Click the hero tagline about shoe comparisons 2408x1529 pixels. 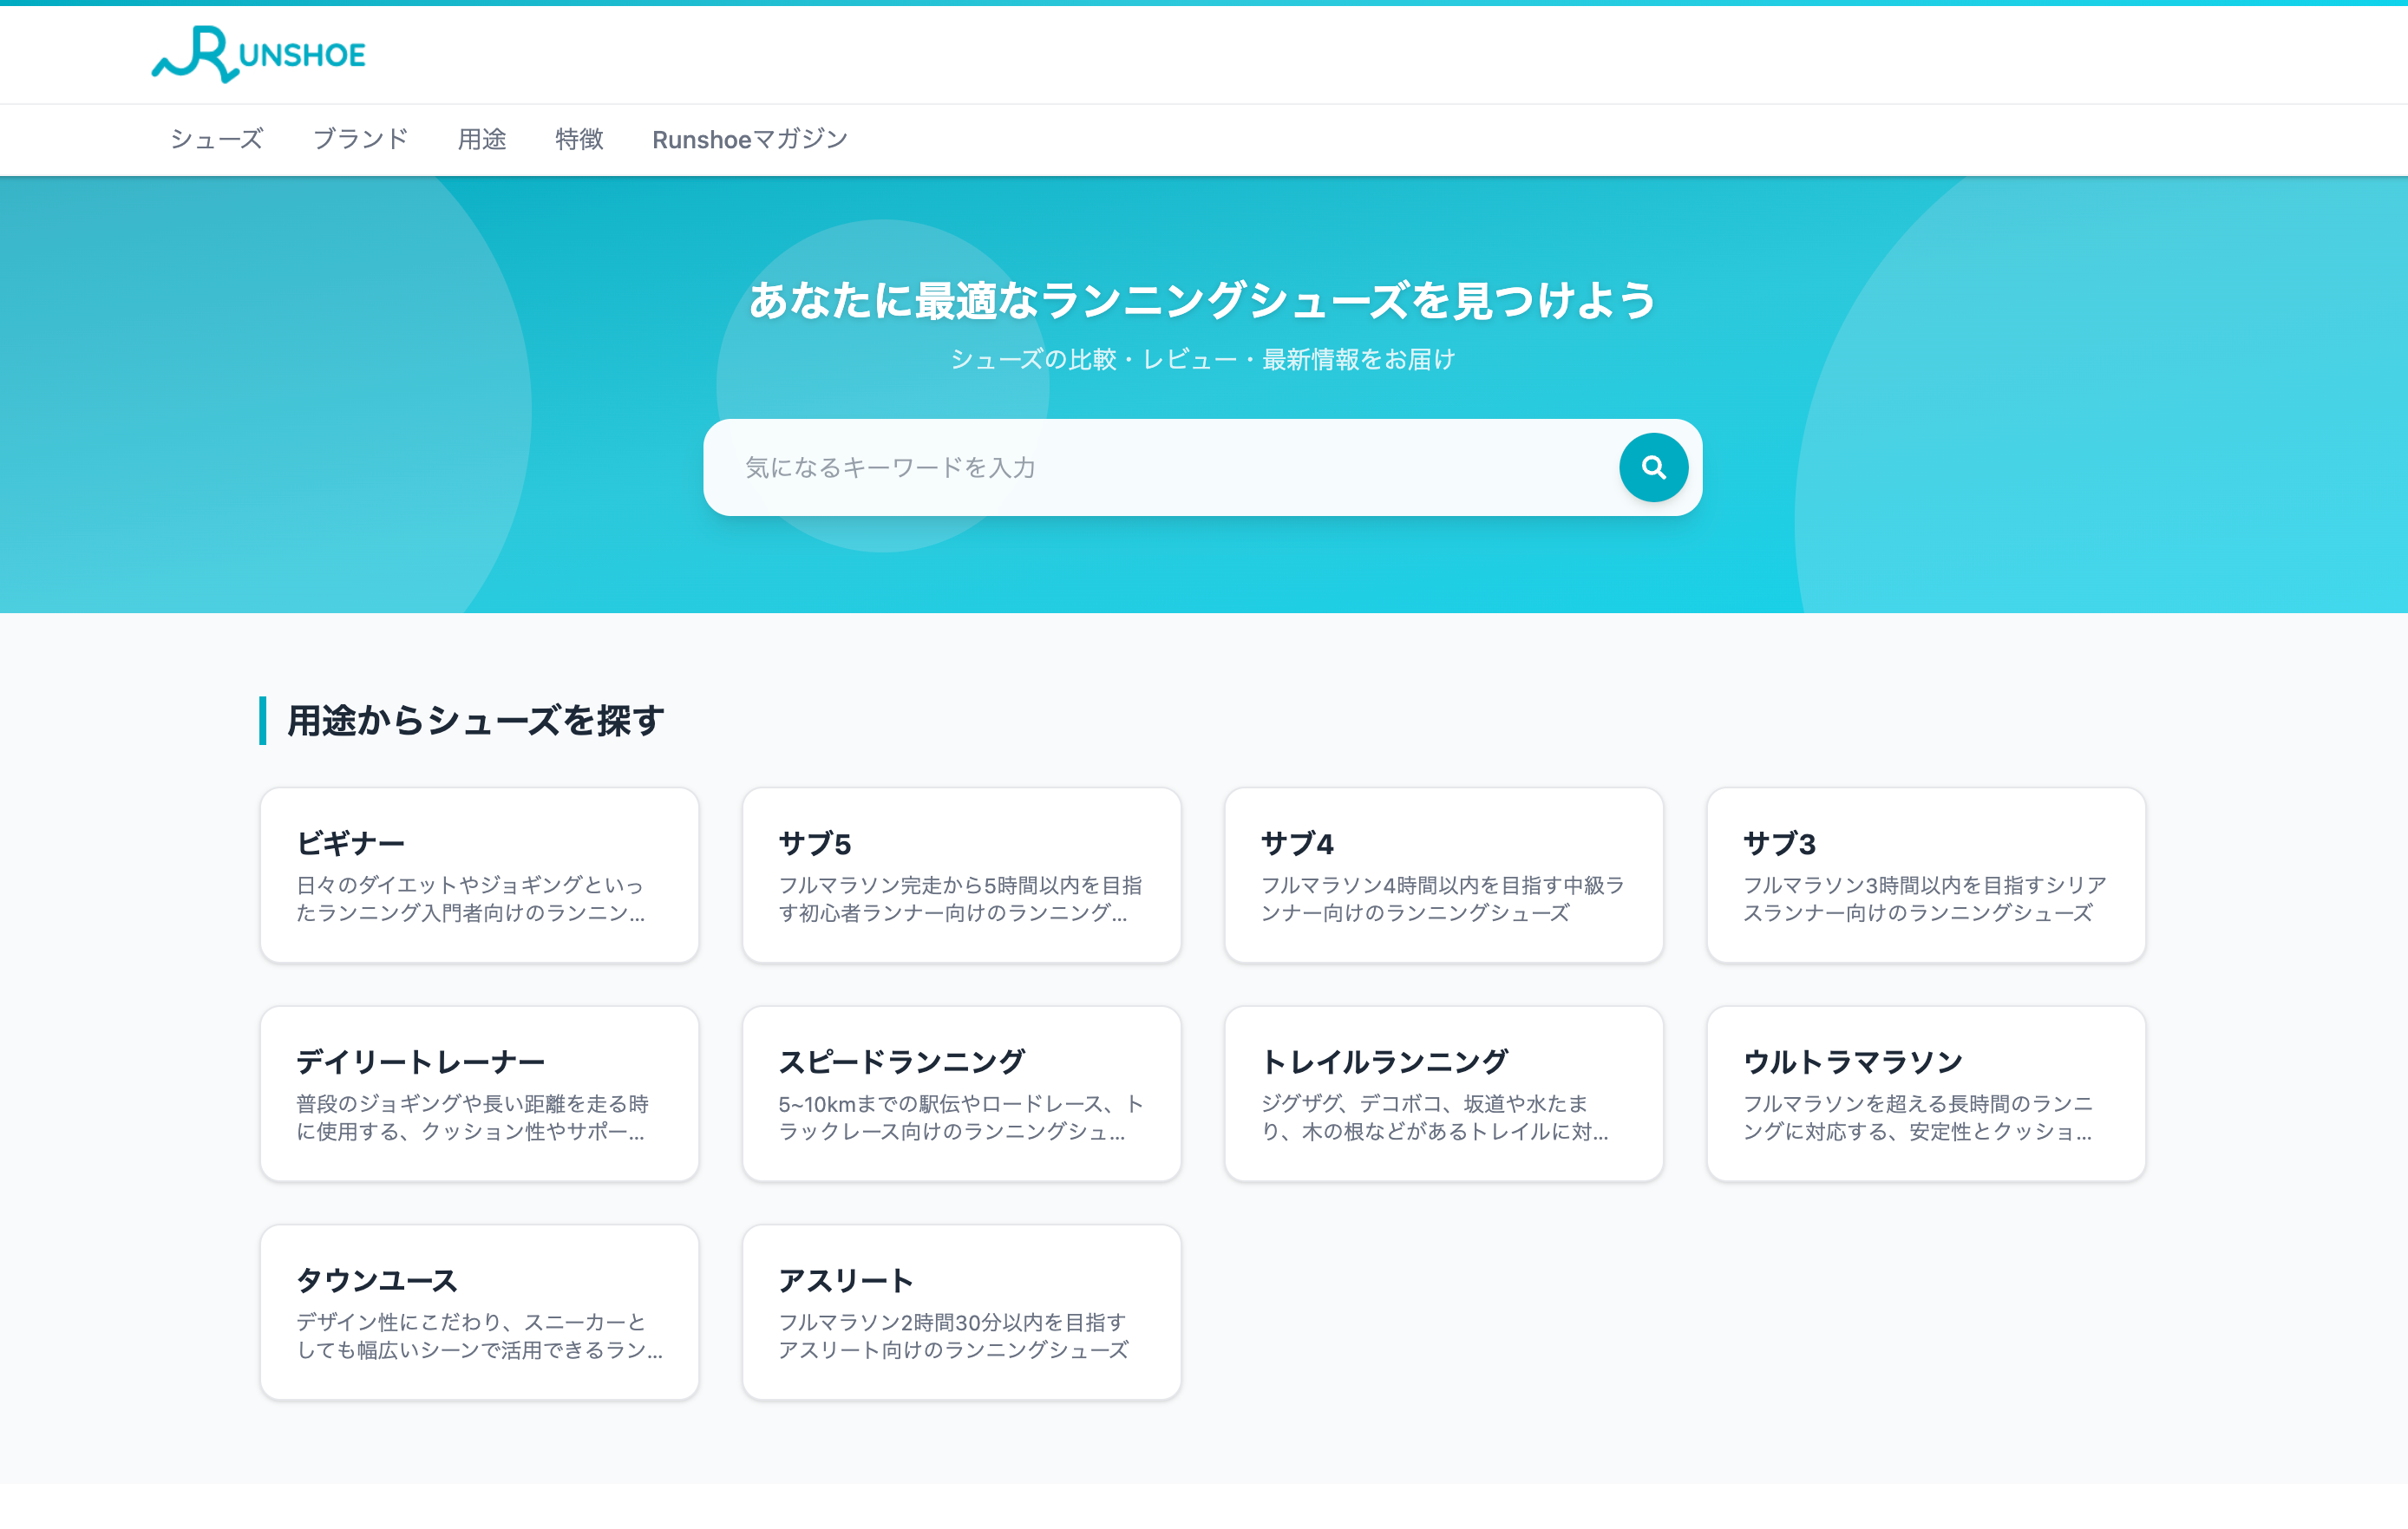point(1203,359)
